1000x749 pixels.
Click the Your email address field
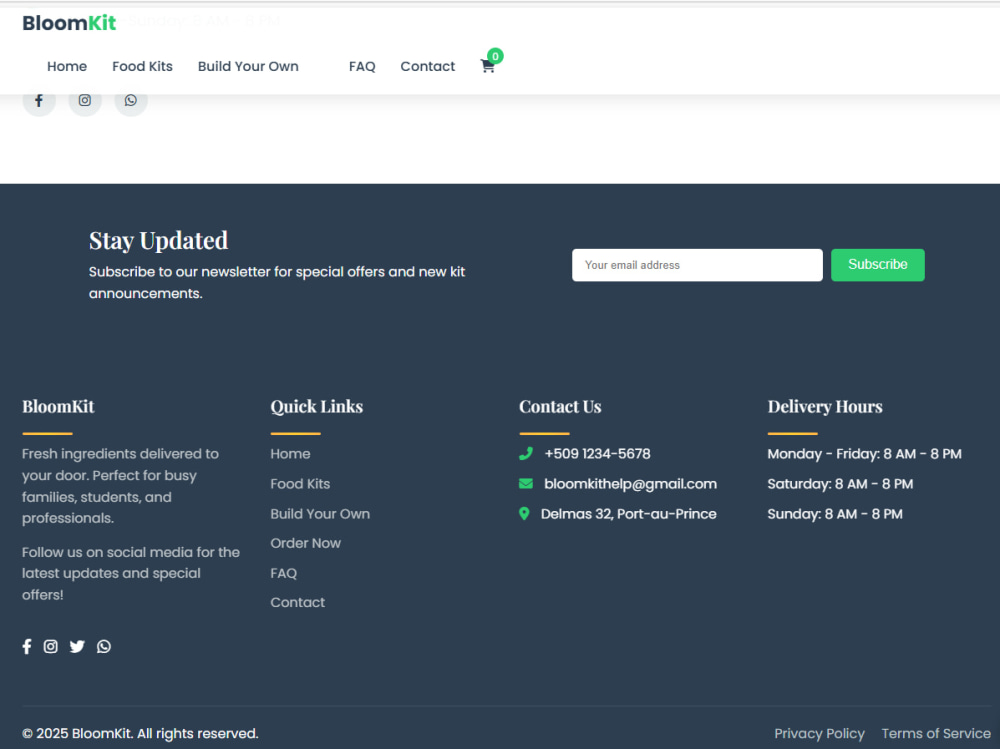[697, 265]
